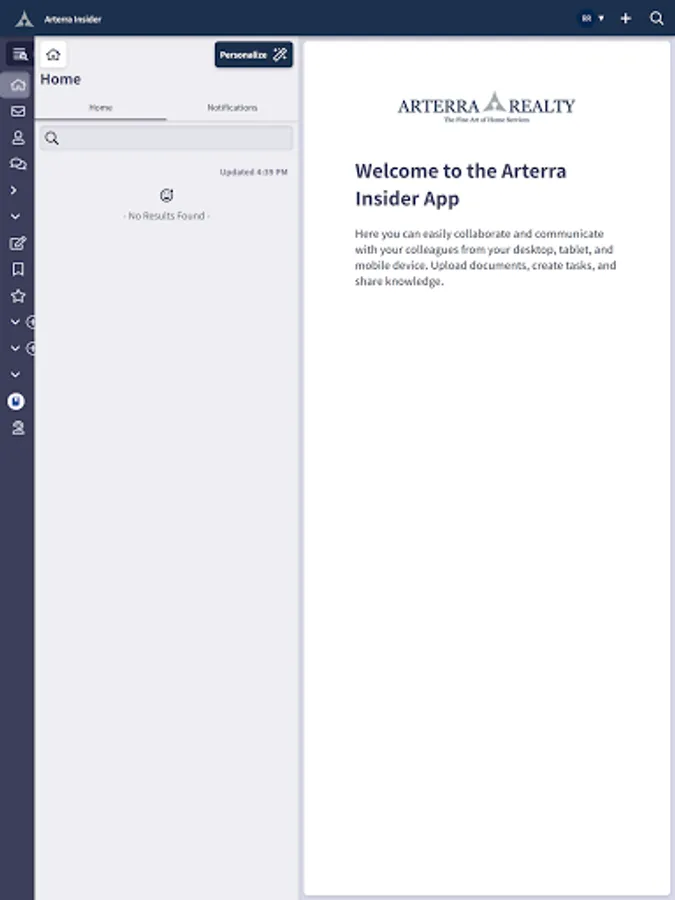Open the envelope messages icon in sidebar
The width and height of the screenshot is (675, 900).
pos(18,111)
